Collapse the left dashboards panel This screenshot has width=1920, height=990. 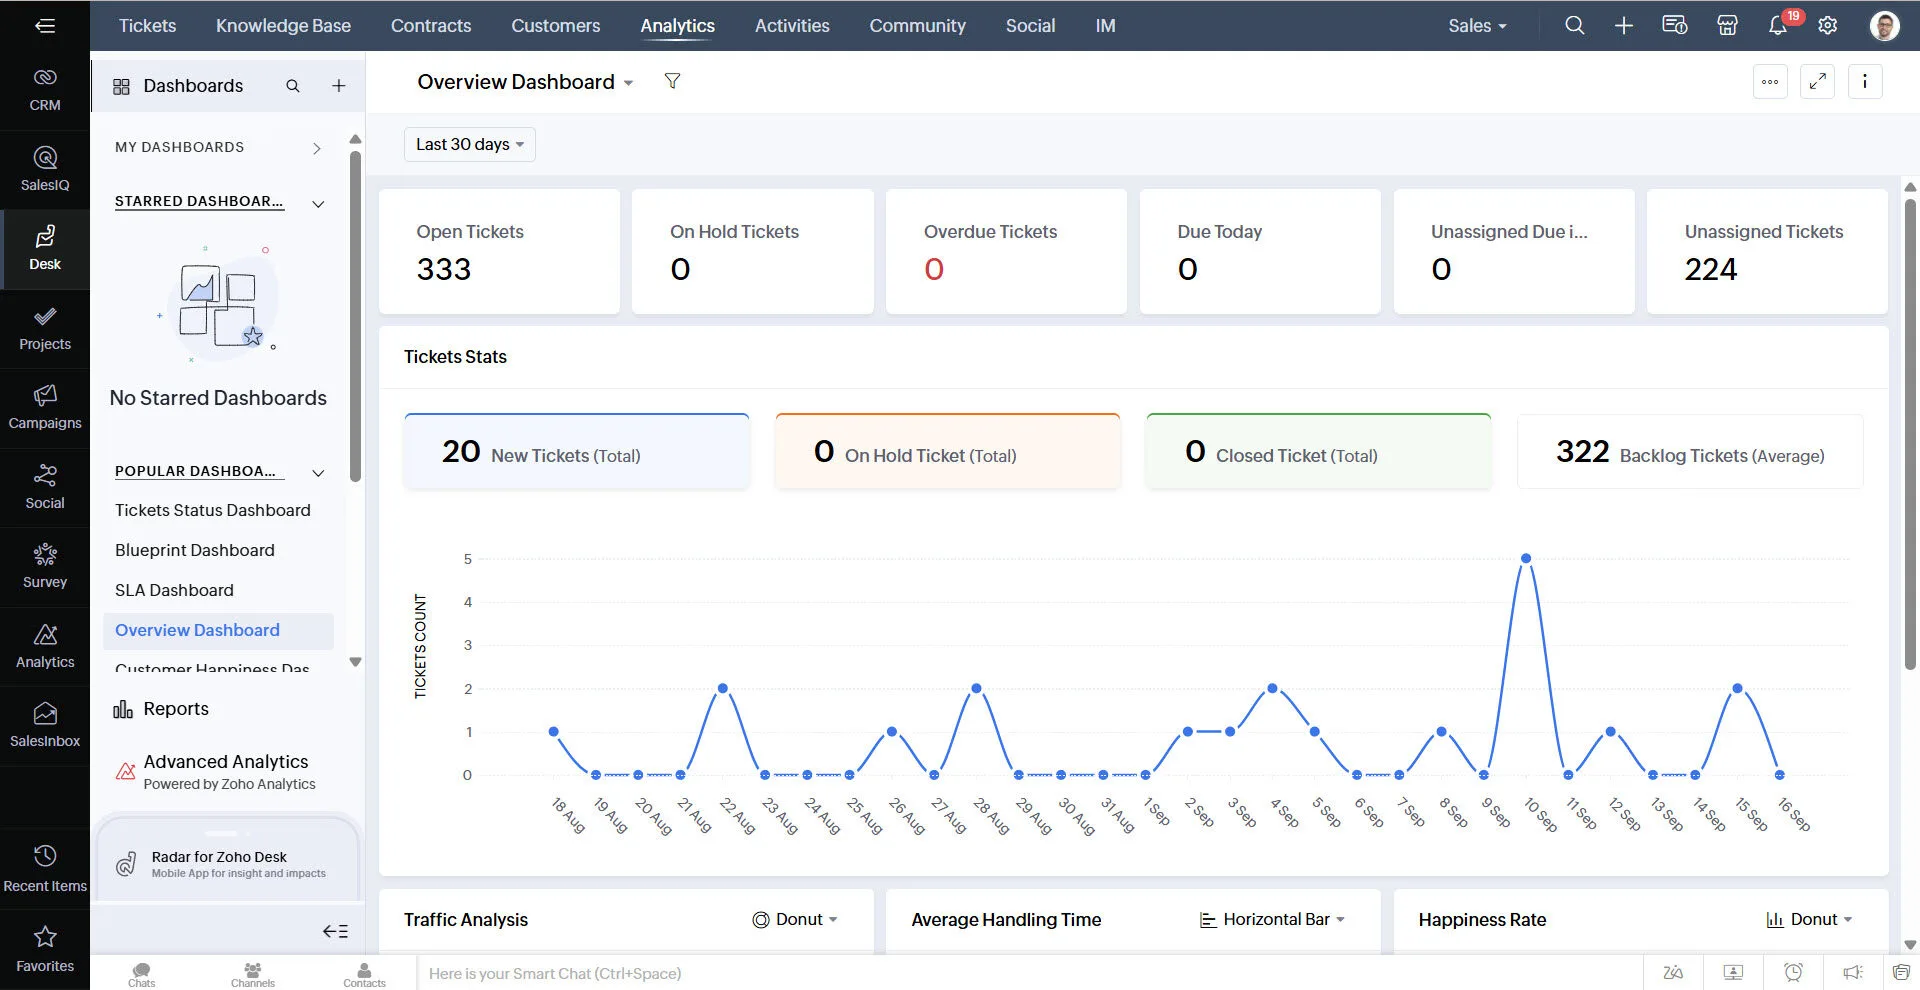coord(335,931)
